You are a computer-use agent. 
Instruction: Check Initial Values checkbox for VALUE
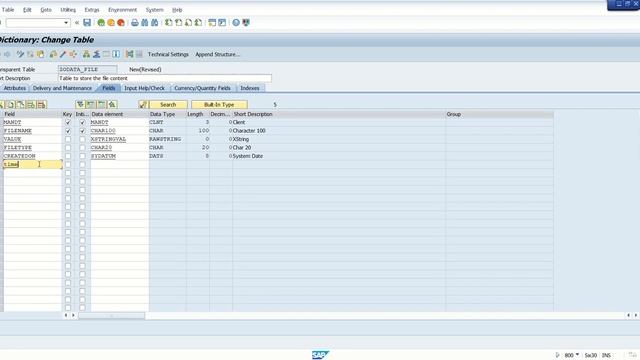coord(82,139)
